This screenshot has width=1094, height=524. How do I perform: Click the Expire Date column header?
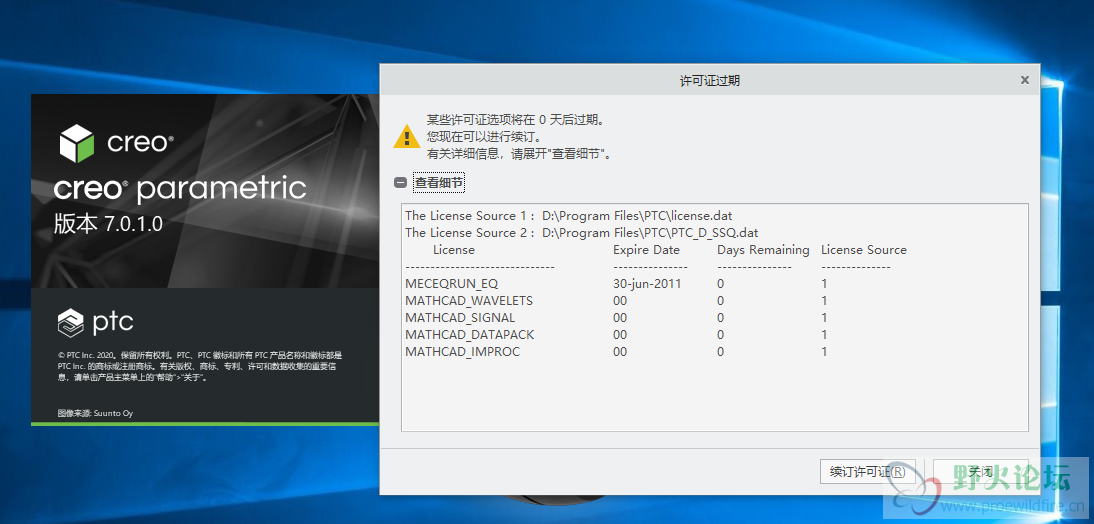646,250
